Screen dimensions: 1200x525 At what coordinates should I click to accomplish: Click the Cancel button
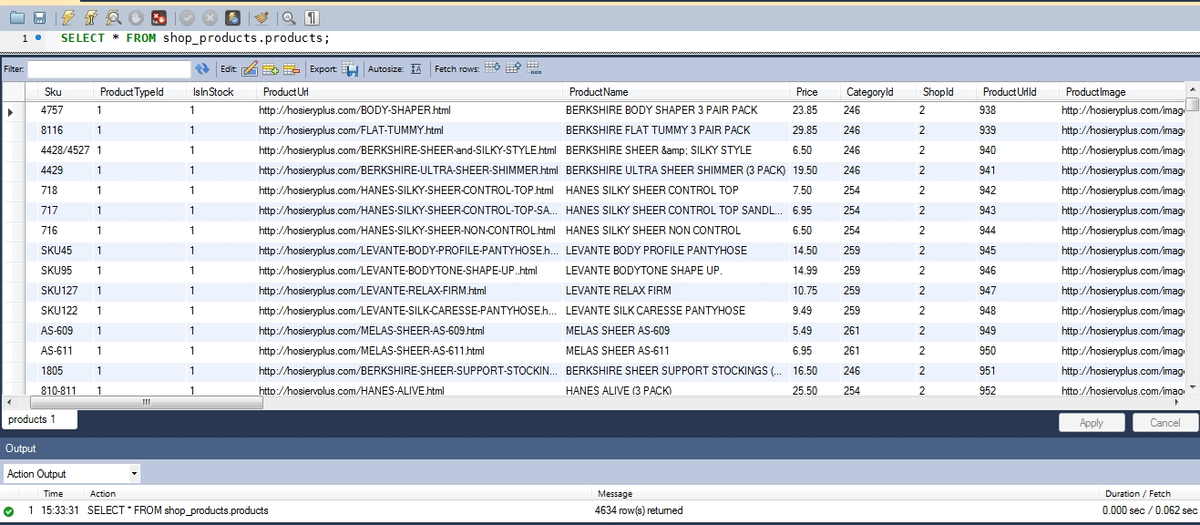click(x=1165, y=422)
